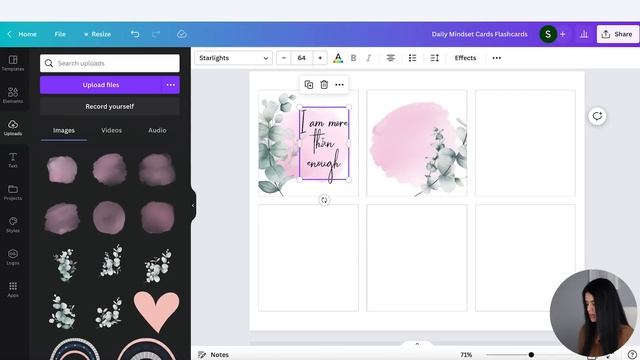Open more options for selected element
This screenshot has width=640, height=360.
pyautogui.click(x=339, y=84)
